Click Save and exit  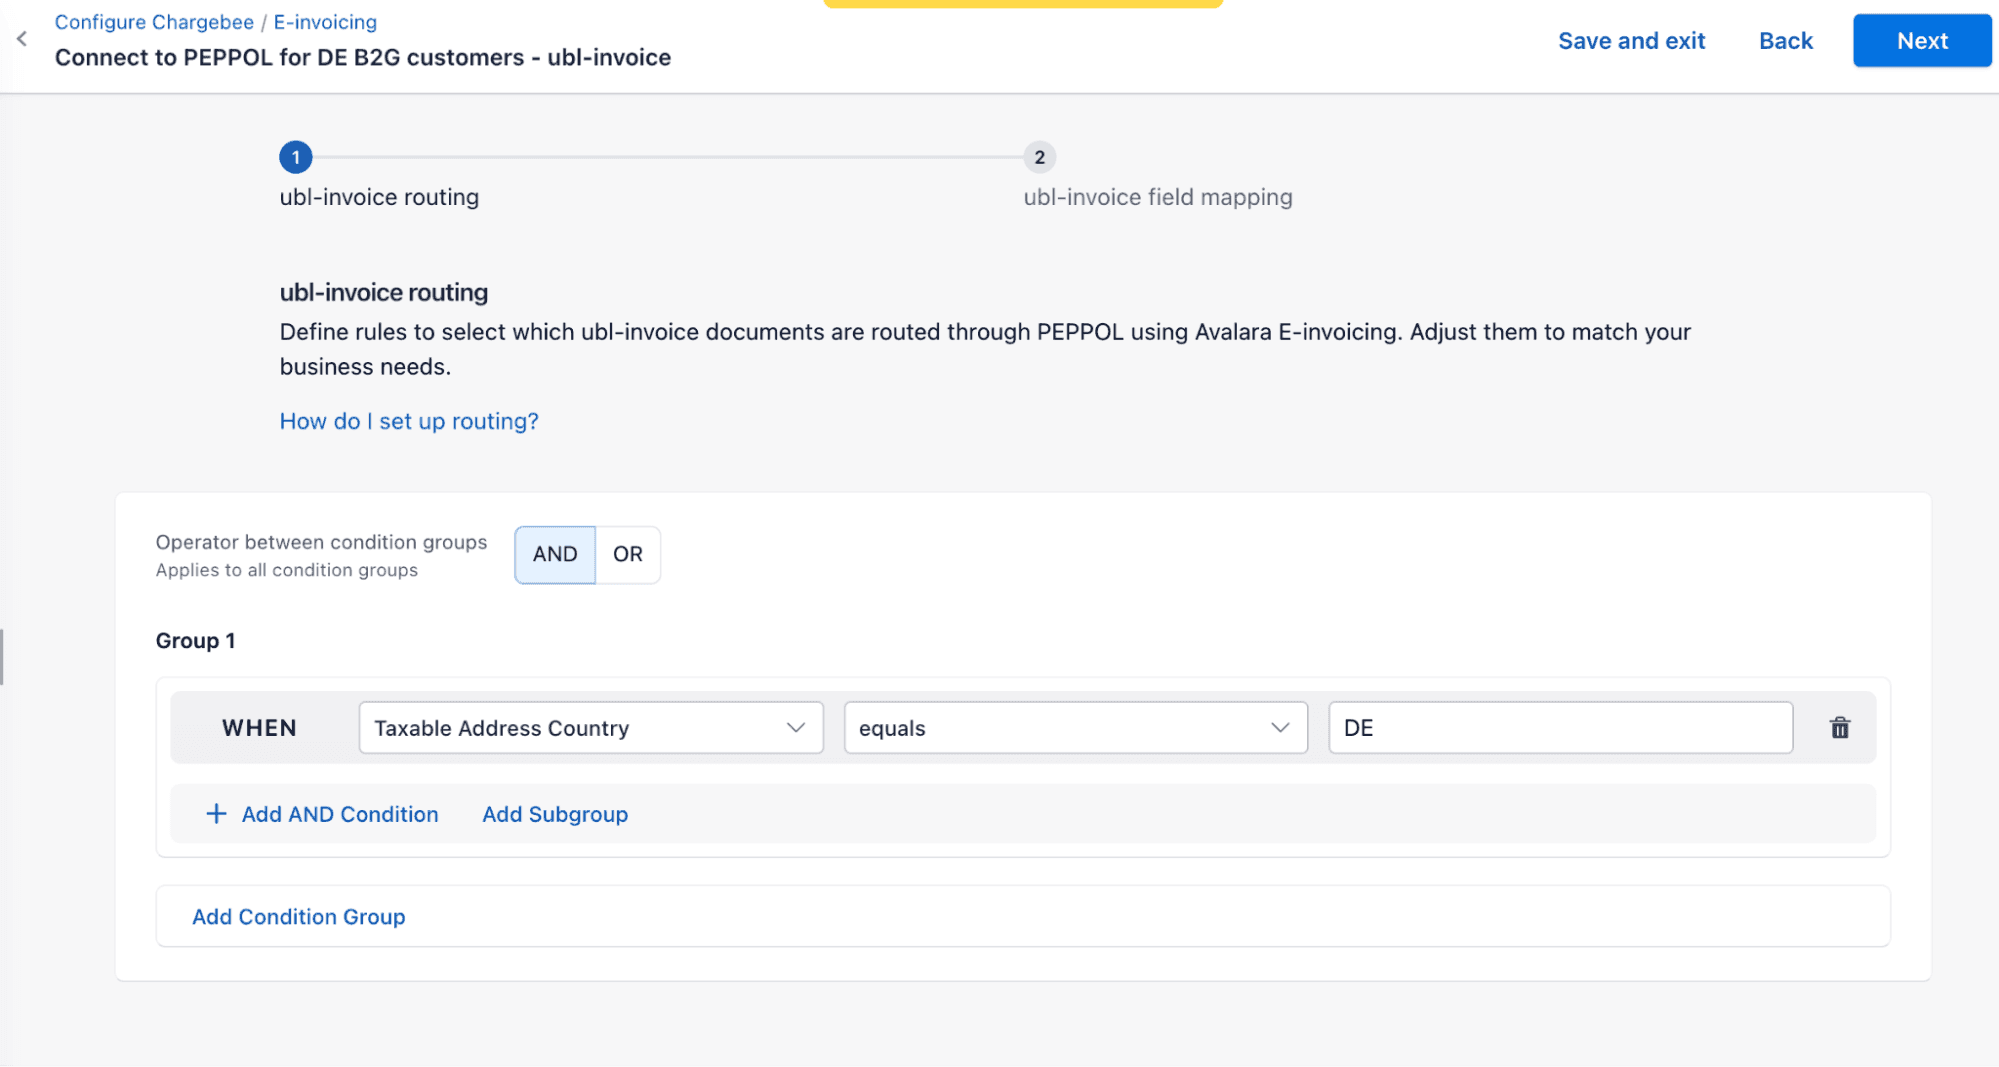coord(1631,41)
